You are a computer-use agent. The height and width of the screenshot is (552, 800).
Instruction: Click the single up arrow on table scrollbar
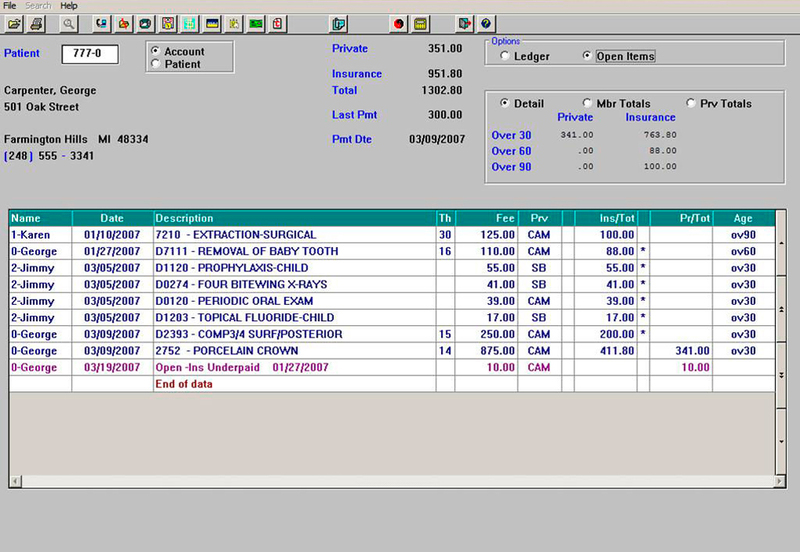[781, 243]
